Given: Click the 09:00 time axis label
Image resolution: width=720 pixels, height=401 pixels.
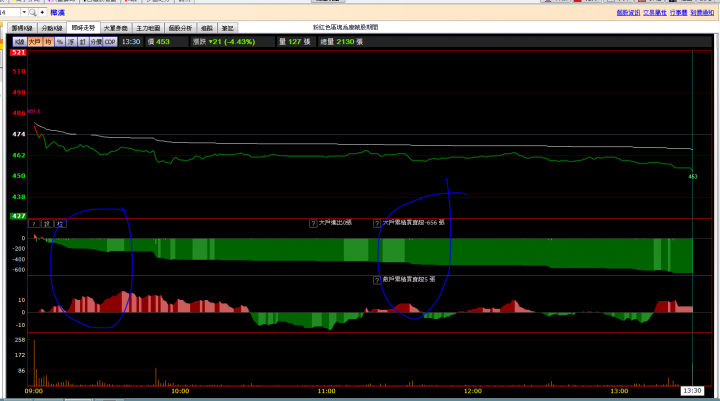Looking at the screenshot, I should 34,391.
